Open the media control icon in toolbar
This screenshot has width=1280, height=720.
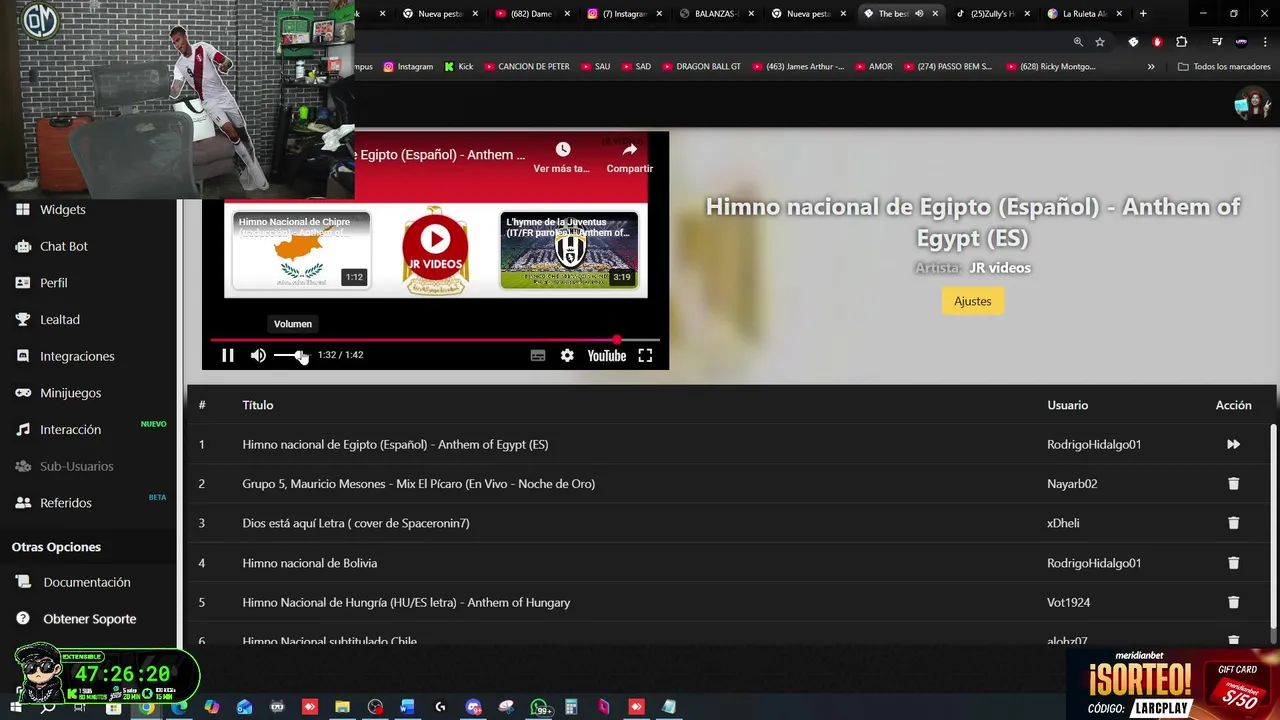click(1217, 42)
